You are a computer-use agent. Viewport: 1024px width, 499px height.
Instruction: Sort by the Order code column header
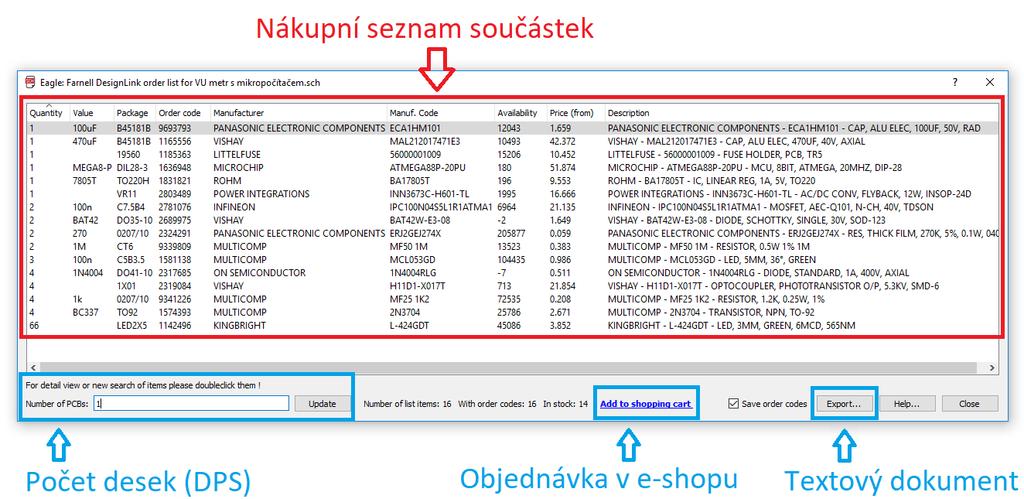[x=180, y=113]
